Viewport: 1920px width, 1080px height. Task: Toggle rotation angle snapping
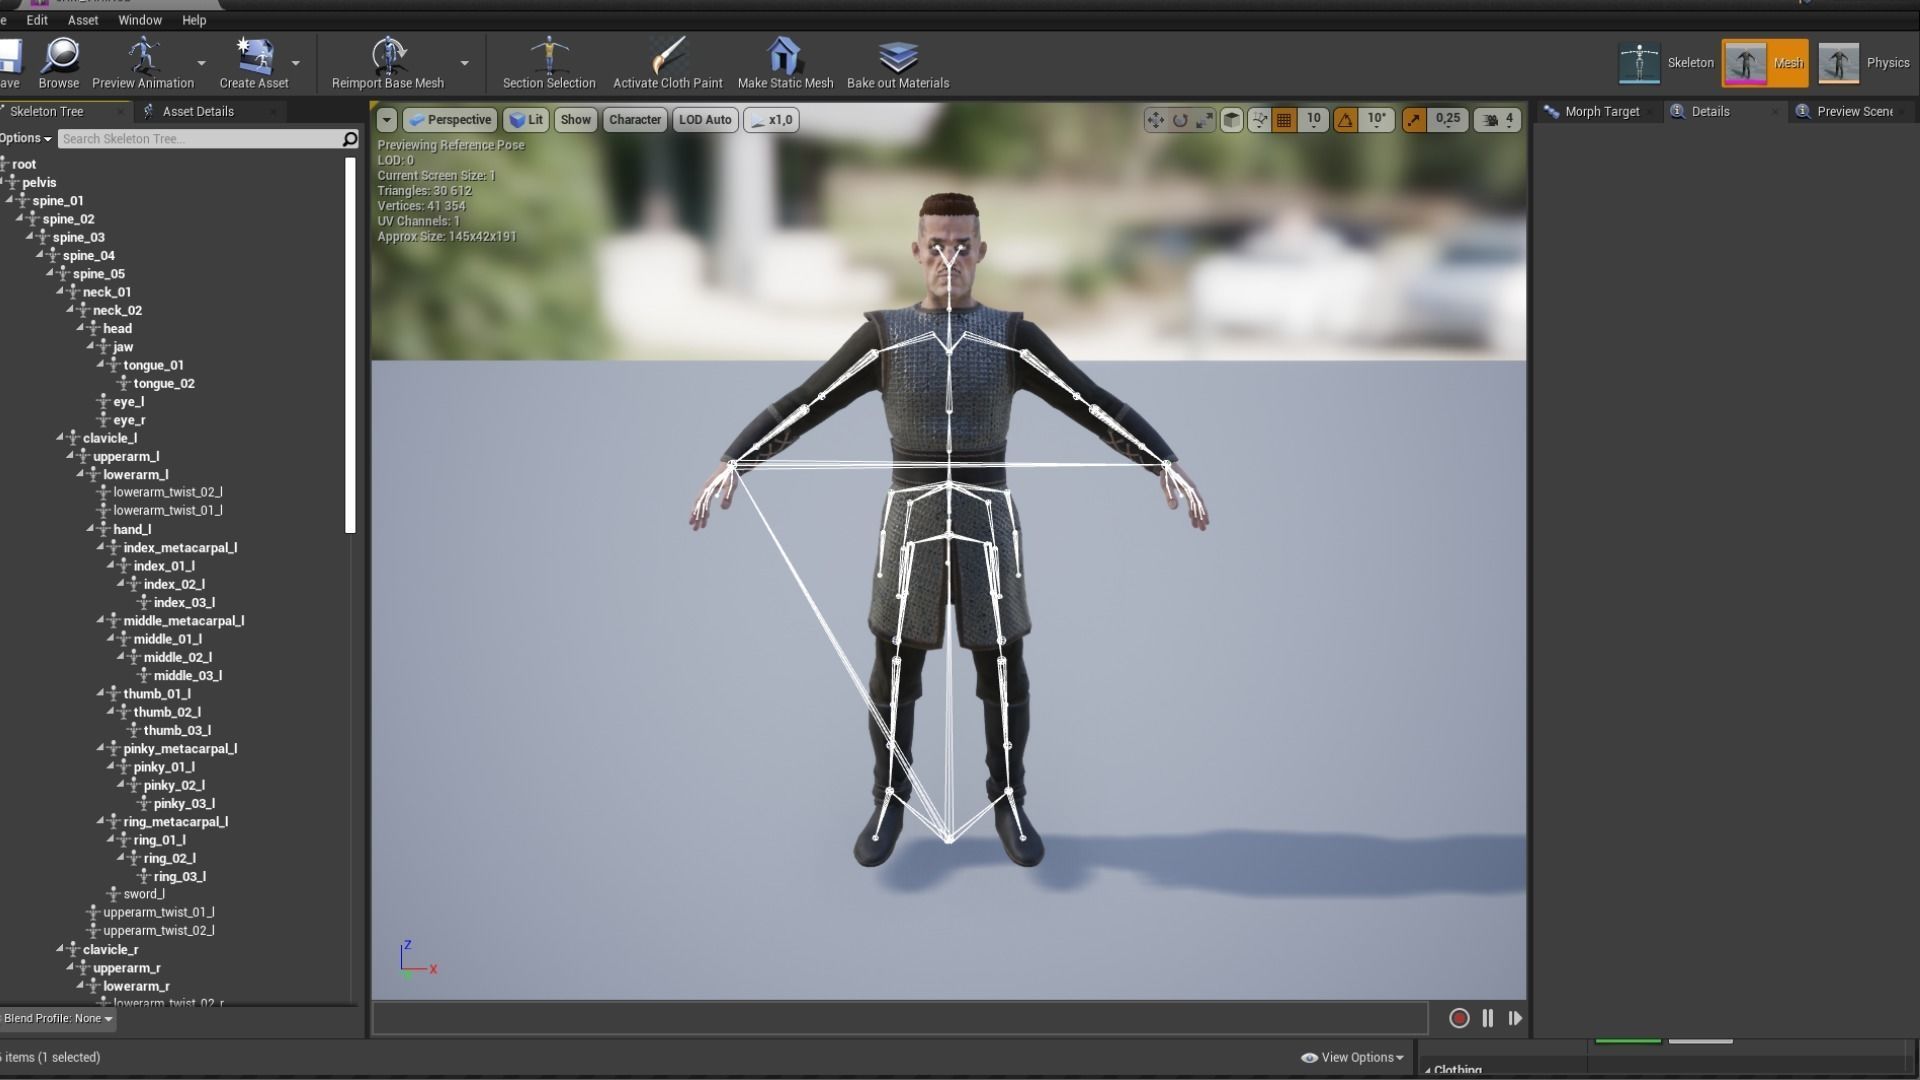click(x=1346, y=120)
